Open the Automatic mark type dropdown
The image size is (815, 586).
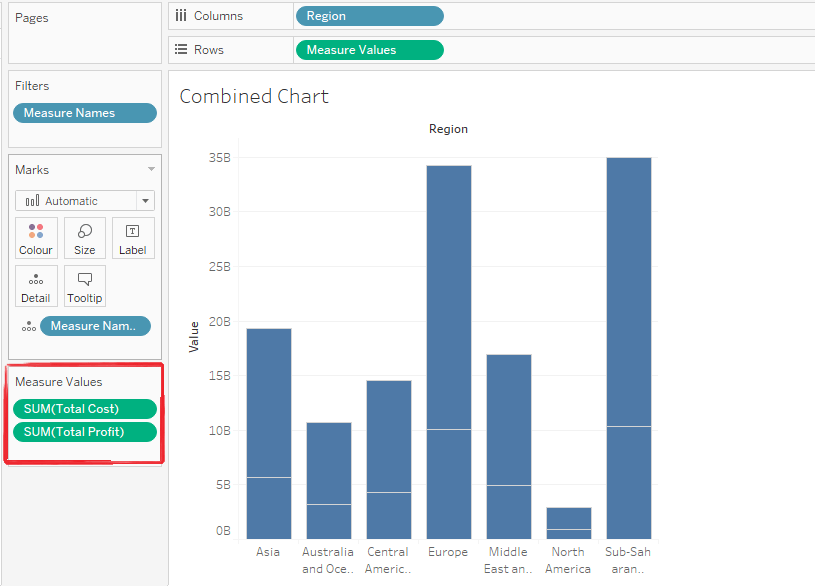[85, 201]
